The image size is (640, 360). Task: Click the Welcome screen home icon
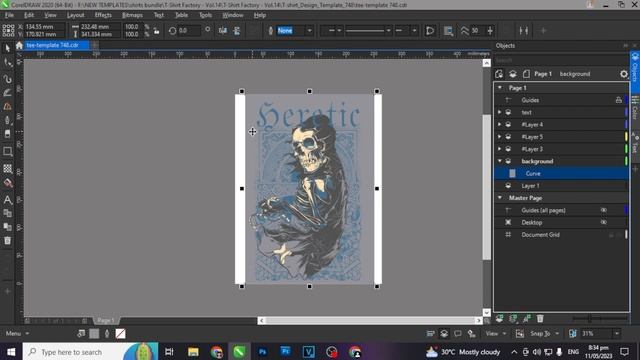[x=19, y=45]
